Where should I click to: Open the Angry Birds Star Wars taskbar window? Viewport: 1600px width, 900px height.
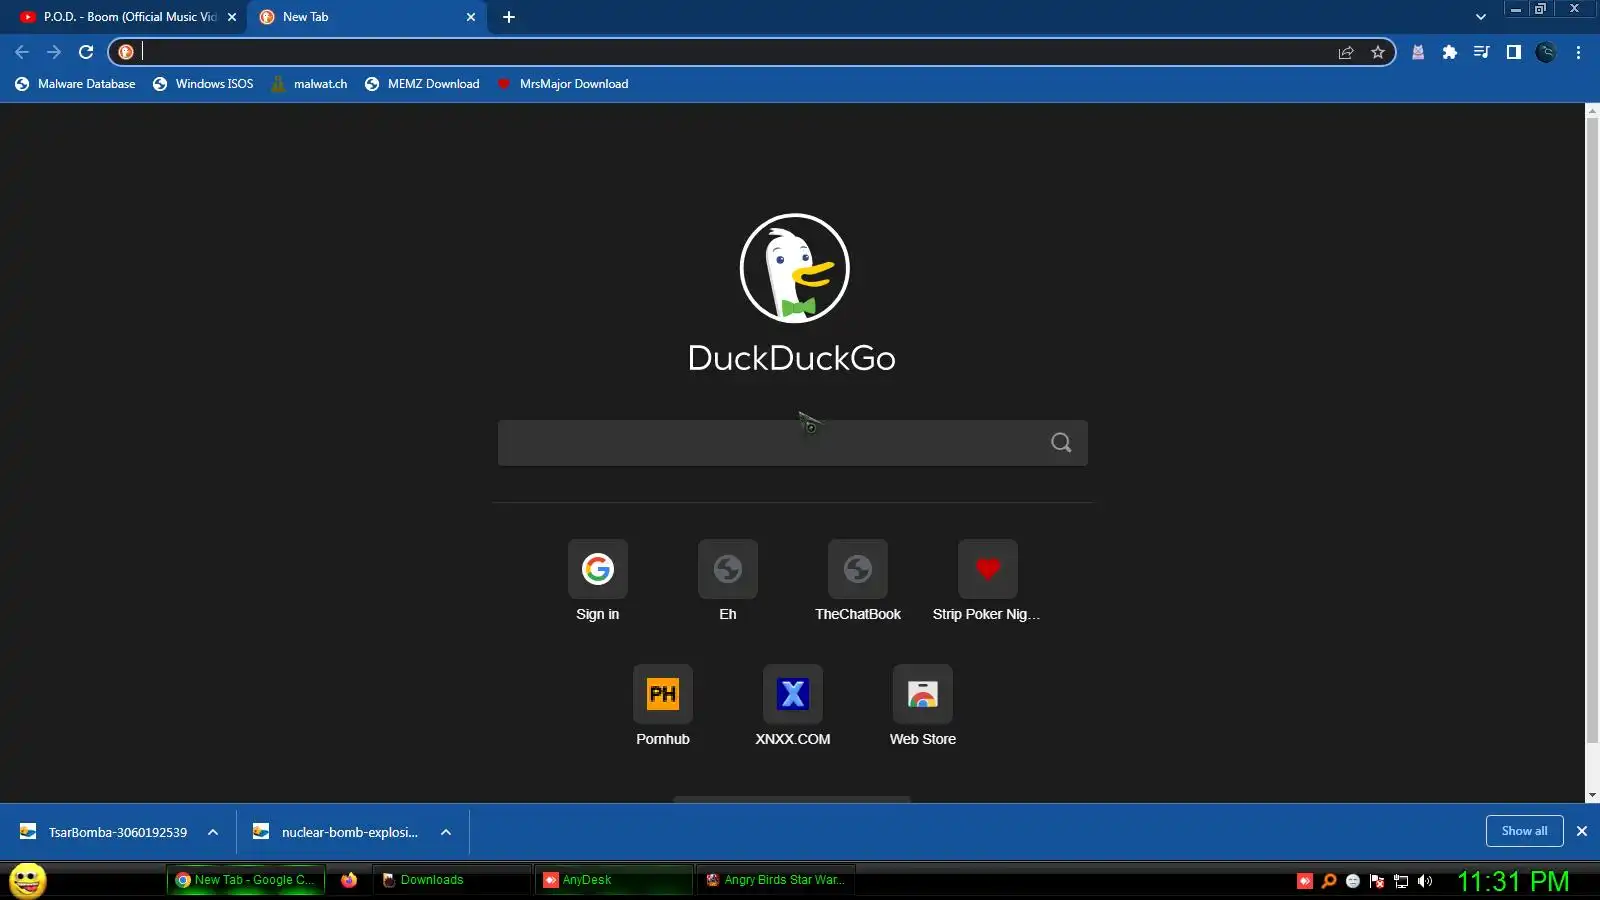coord(776,880)
